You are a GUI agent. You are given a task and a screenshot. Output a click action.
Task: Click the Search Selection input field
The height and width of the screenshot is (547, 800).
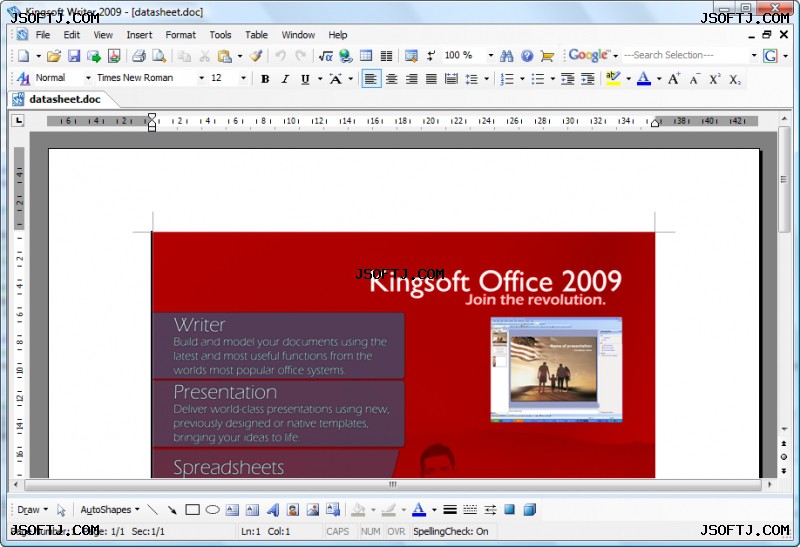click(685, 55)
